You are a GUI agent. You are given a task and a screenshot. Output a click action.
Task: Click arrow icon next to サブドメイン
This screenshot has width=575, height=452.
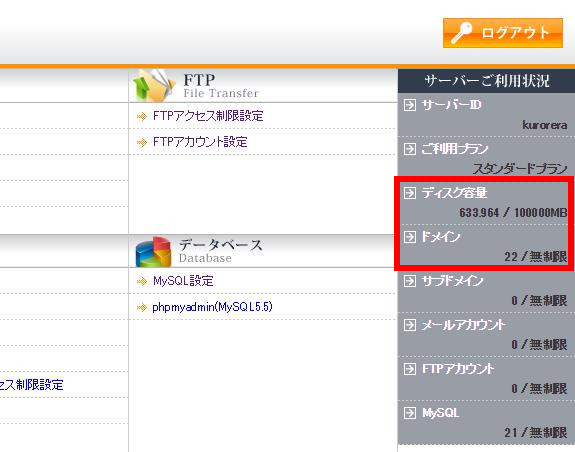point(410,281)
